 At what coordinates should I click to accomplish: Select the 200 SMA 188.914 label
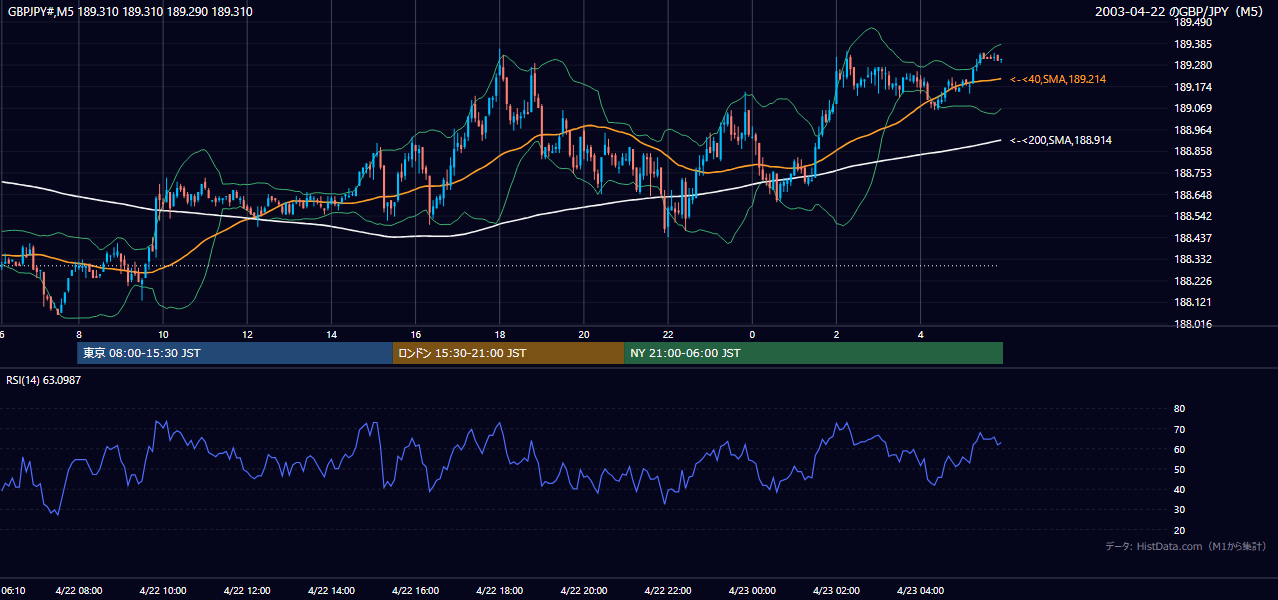[x=1061, y=141]
